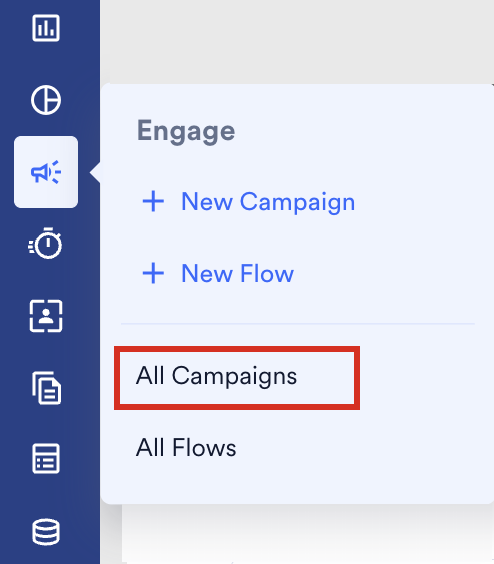494x564 pixels.
Task: Open the table list layout icon
Action: coord(46,459)
